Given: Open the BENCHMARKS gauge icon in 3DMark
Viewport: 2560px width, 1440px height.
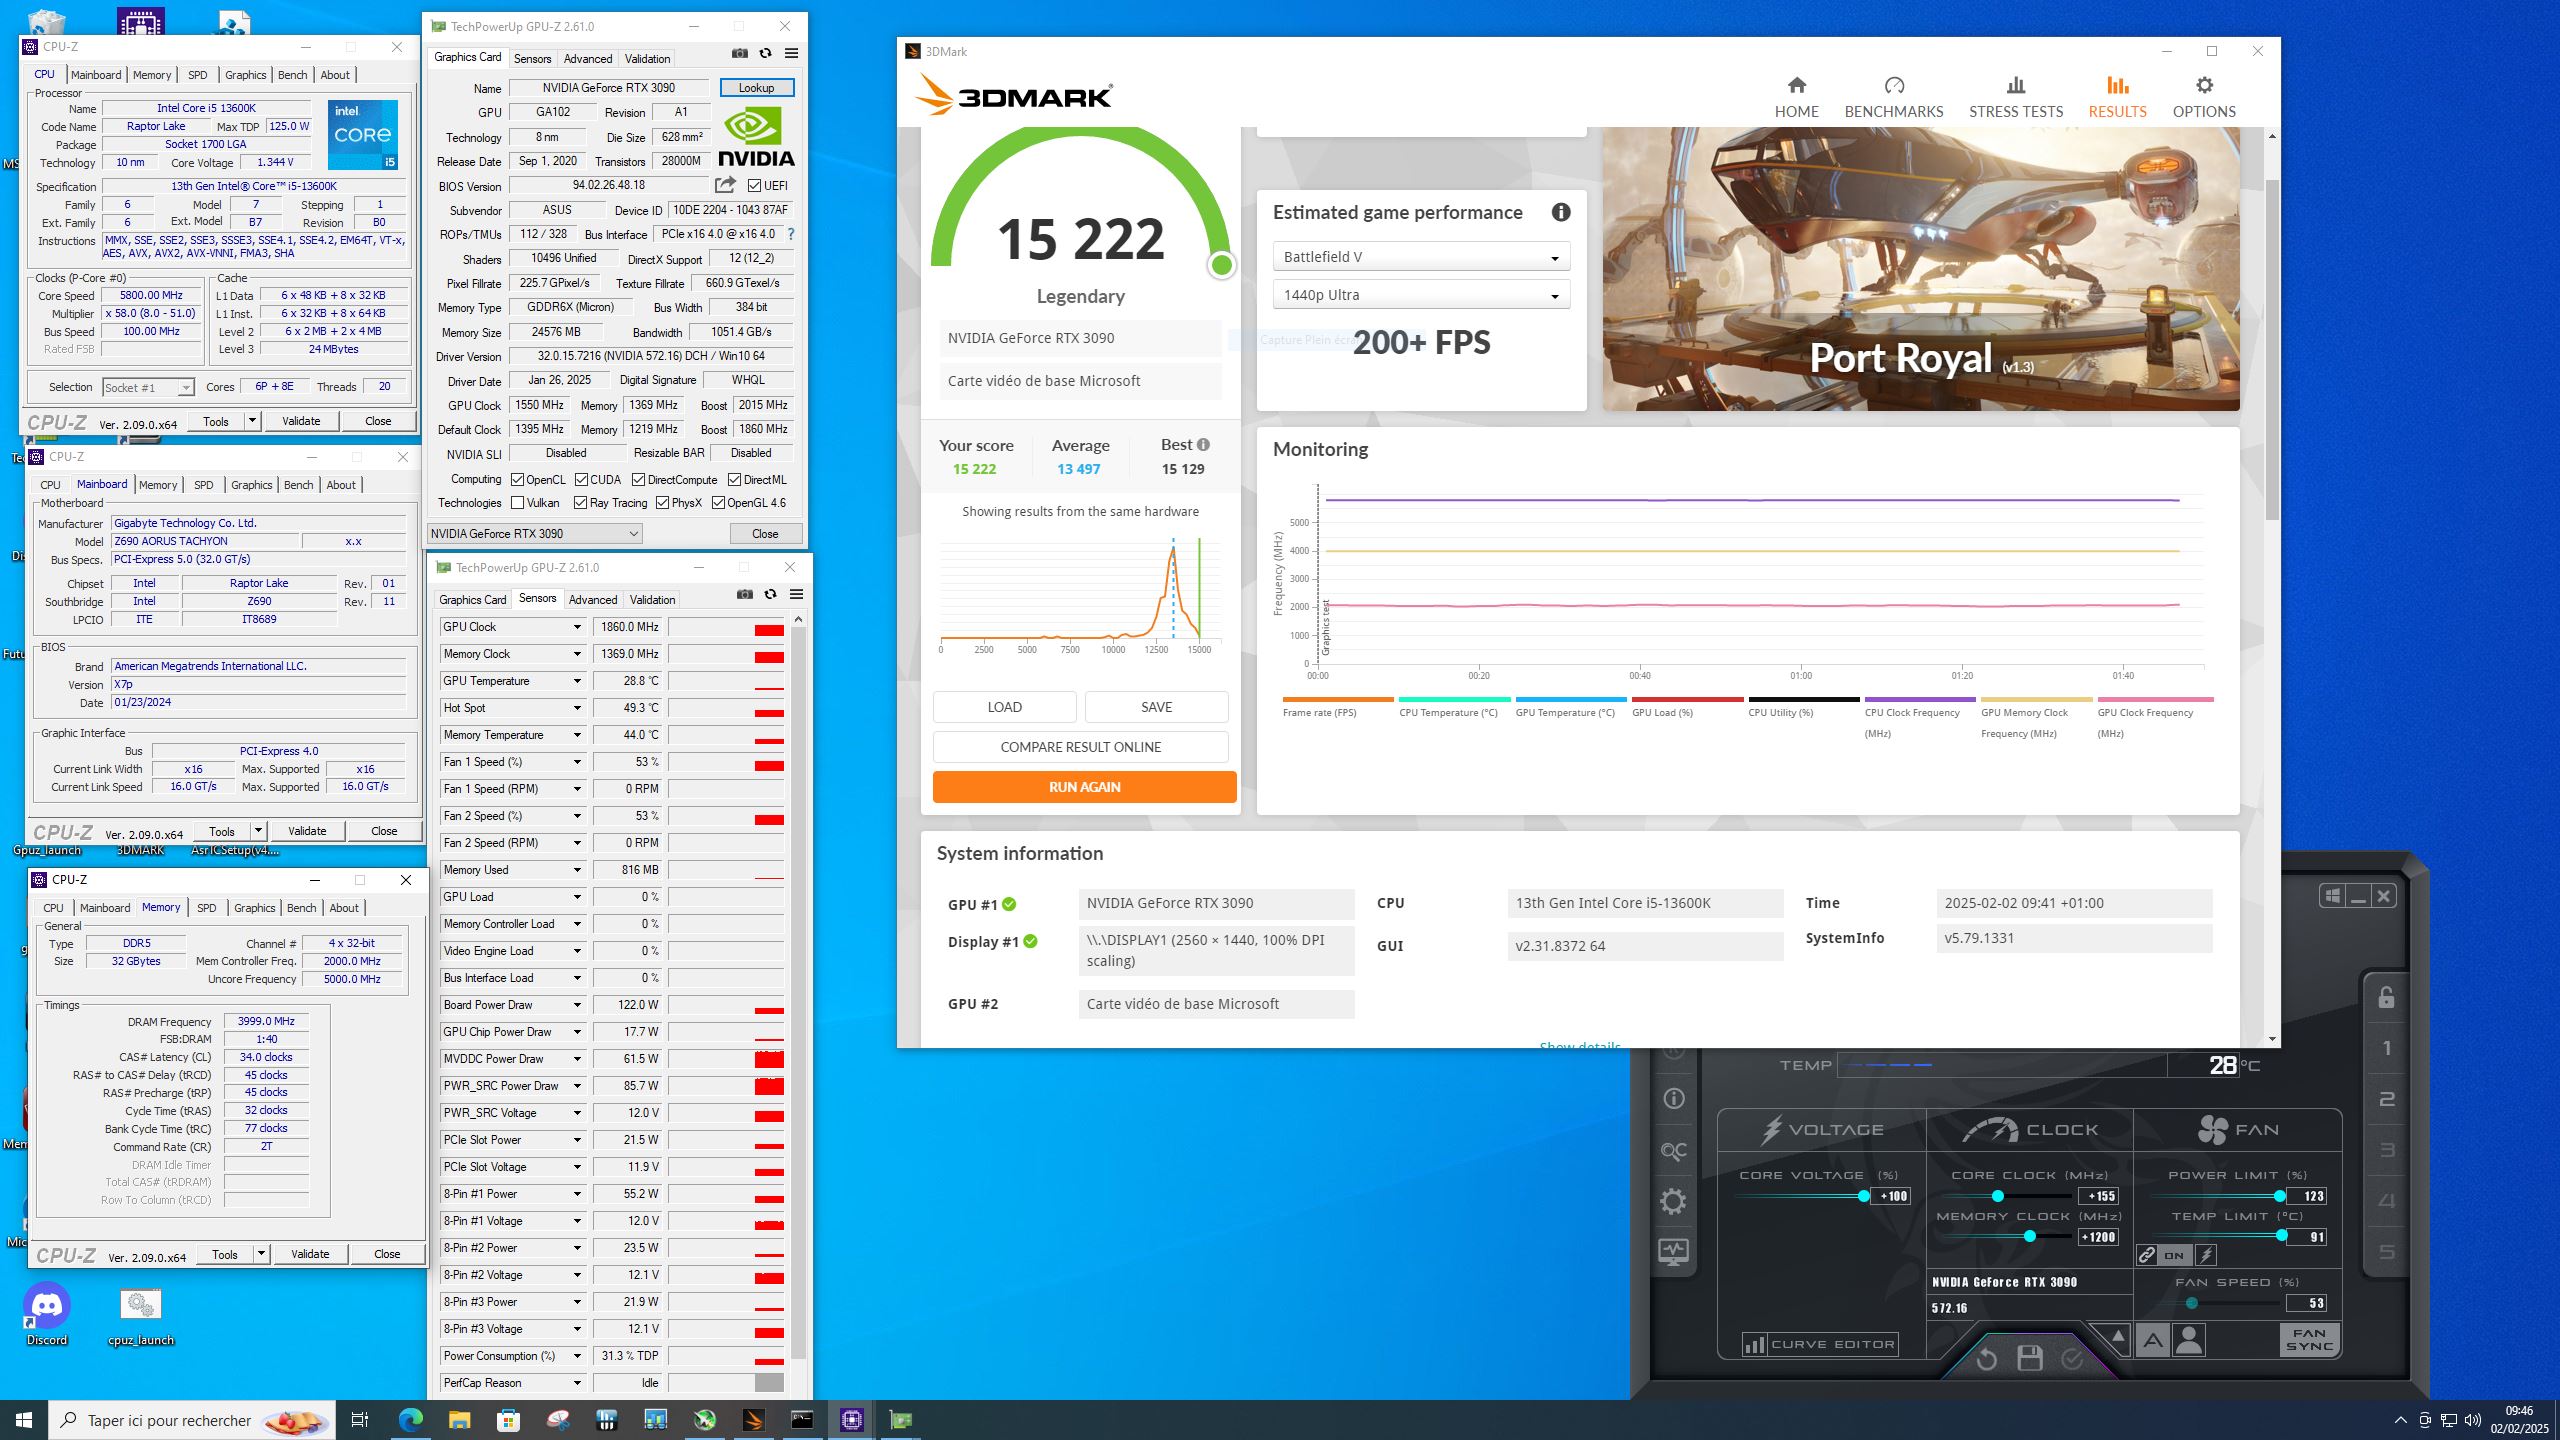Looking at the screenshot, I should (x=1893, y=86).
